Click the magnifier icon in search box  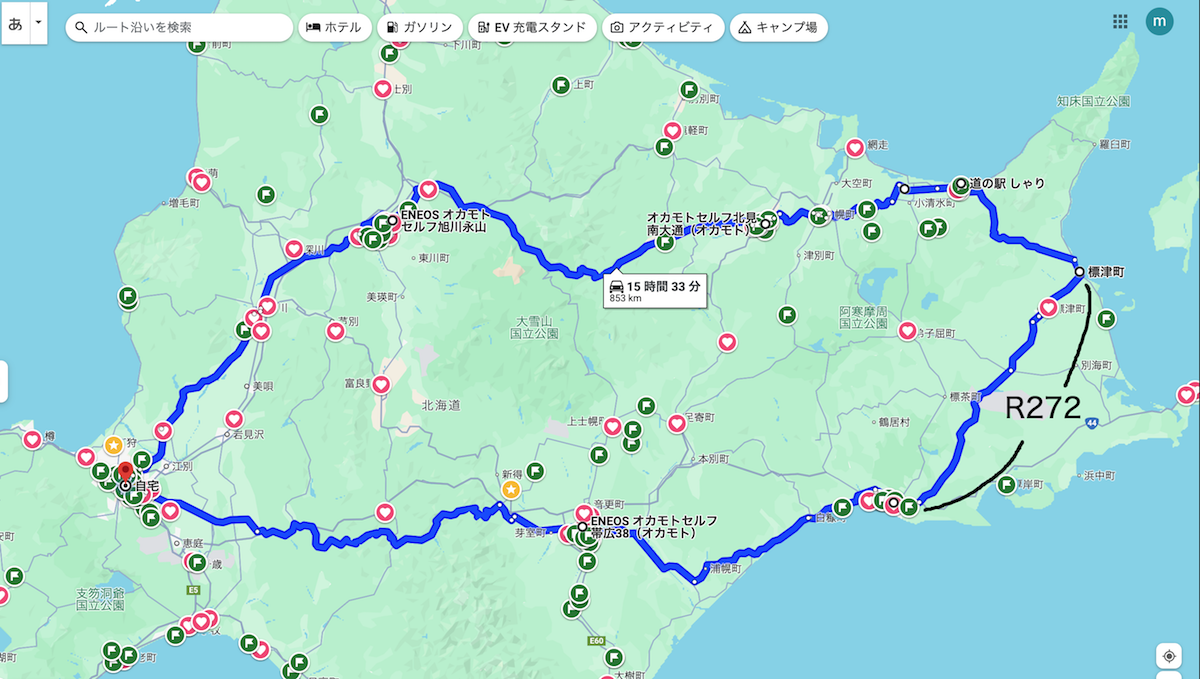pos(81,28)
